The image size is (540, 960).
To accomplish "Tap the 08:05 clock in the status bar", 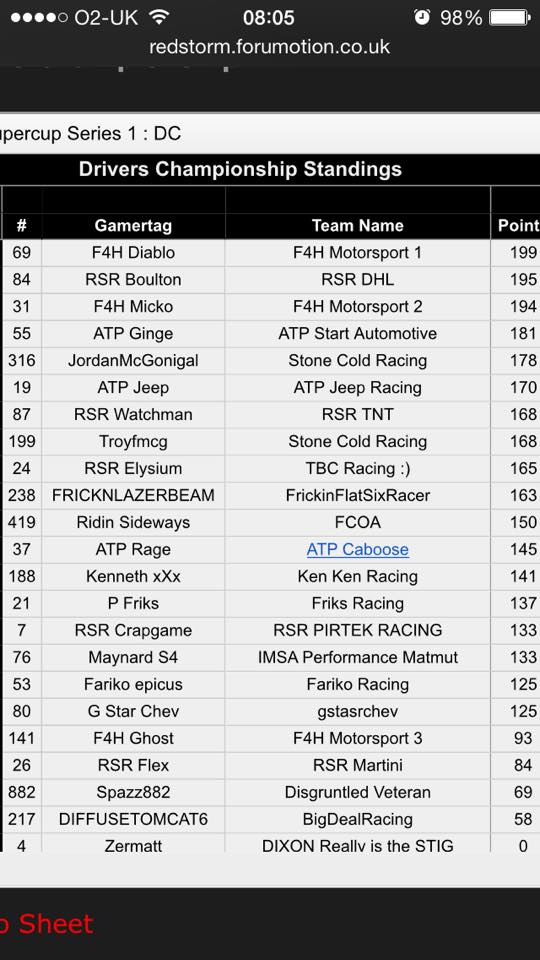I will pos(268,18).
